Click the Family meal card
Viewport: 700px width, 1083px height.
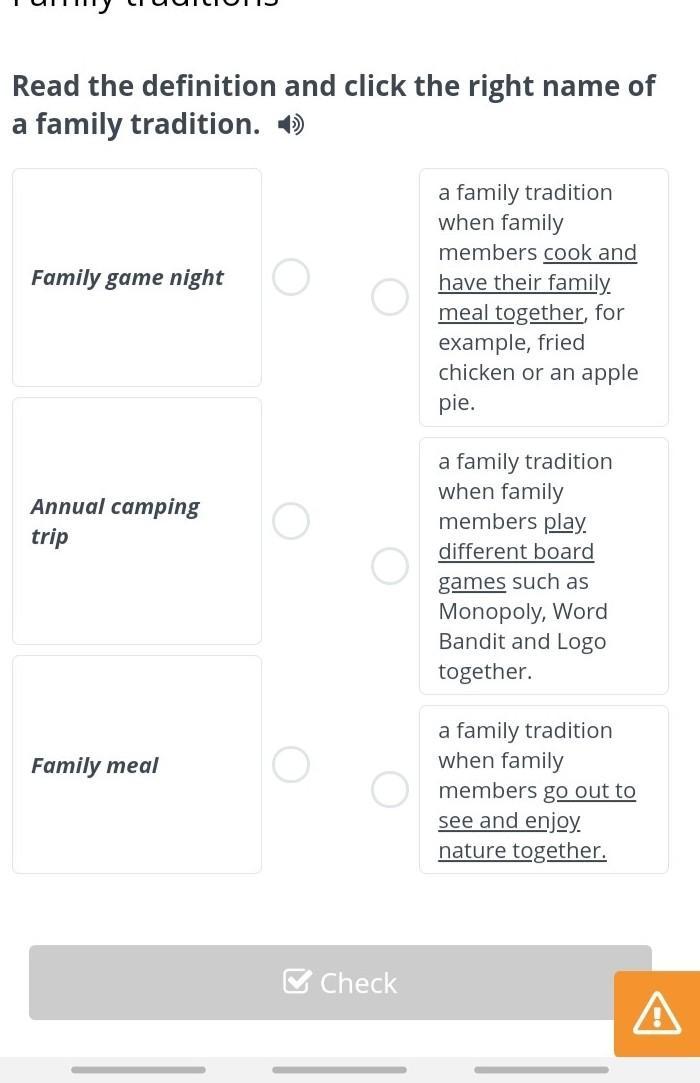[x=137, y=764]
